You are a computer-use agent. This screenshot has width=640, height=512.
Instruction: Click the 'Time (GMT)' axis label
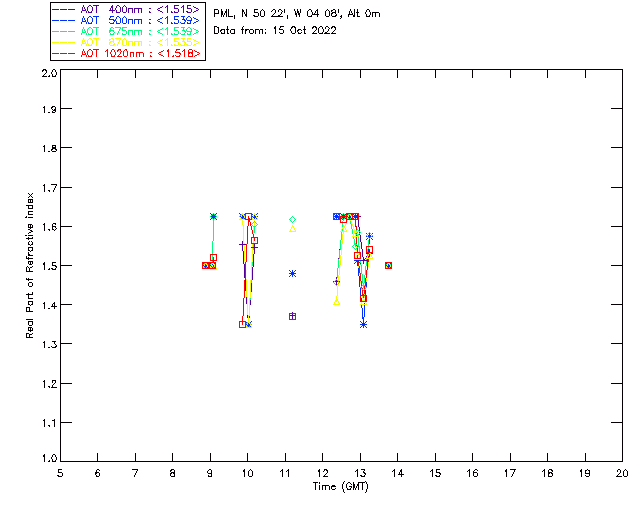coord(341,487)
